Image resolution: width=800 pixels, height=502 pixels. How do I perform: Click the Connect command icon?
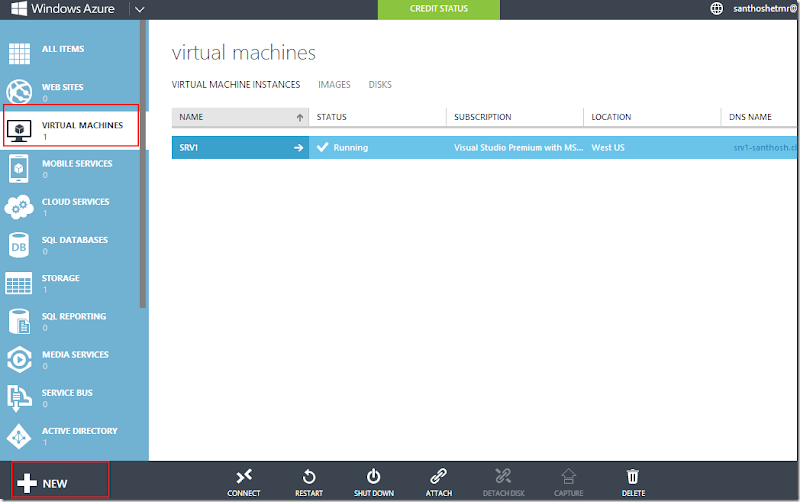tap(244, 476)
